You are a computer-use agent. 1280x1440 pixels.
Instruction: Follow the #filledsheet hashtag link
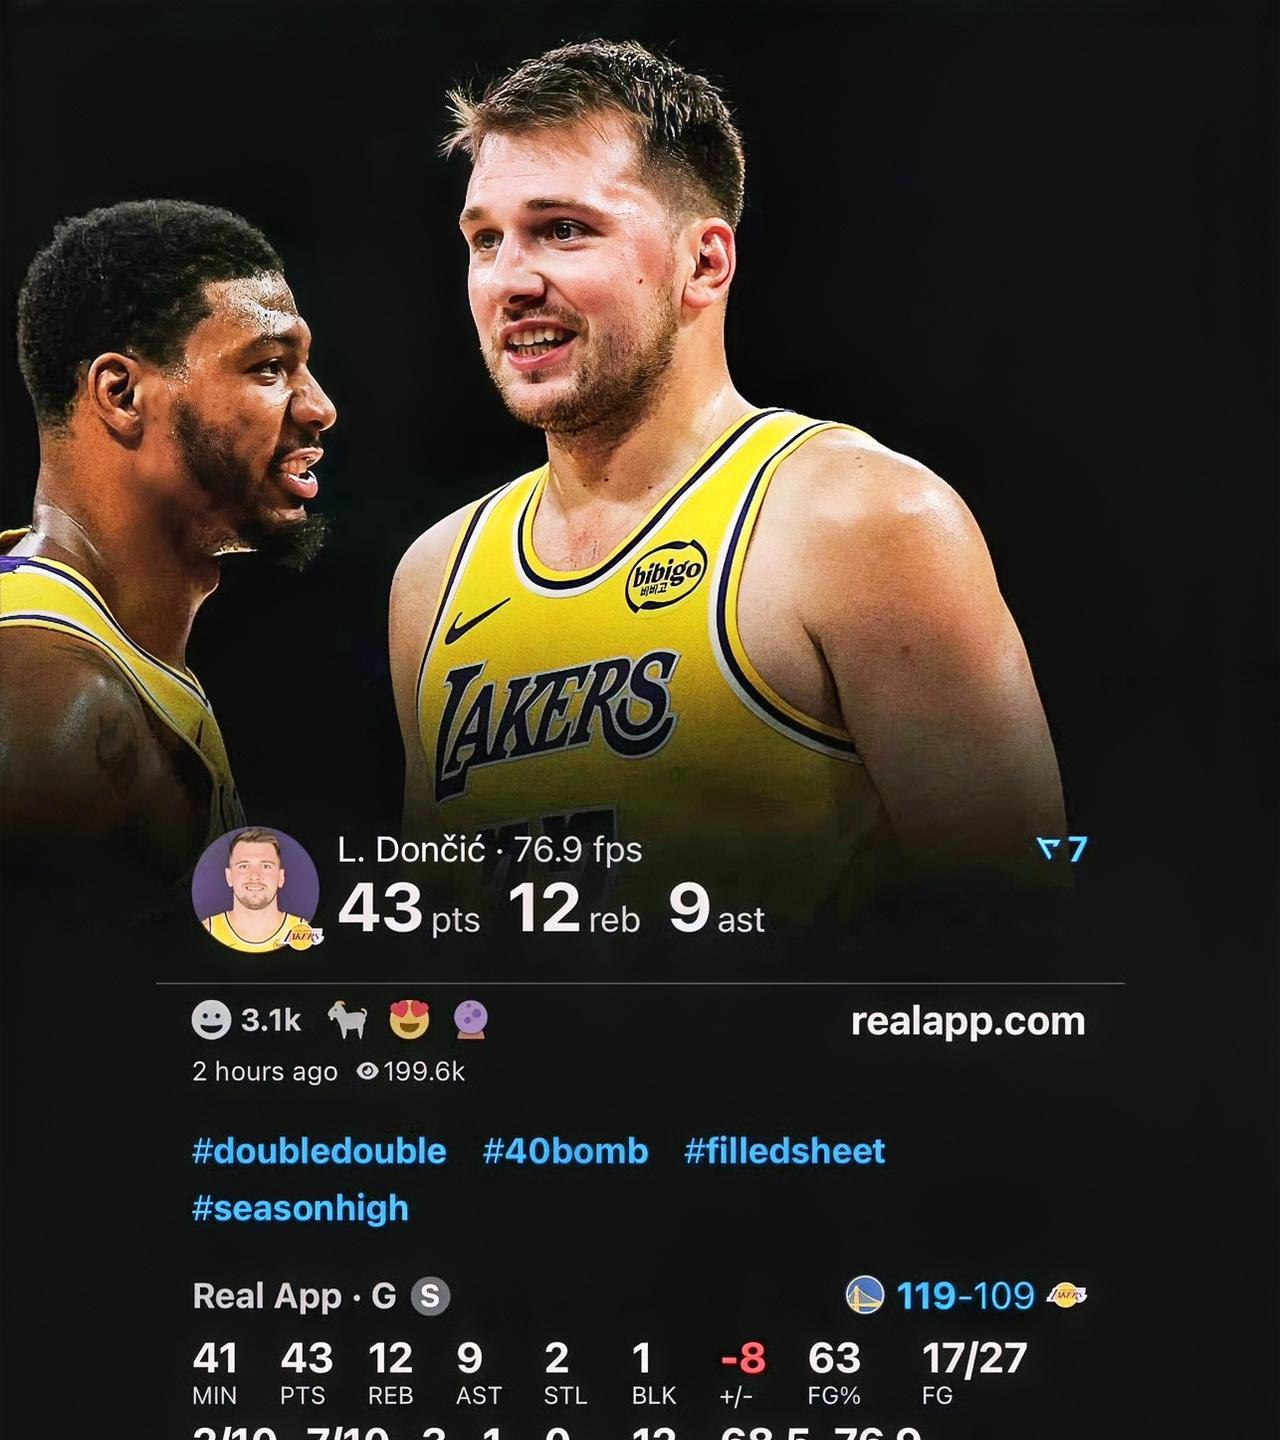(785, 1151)
